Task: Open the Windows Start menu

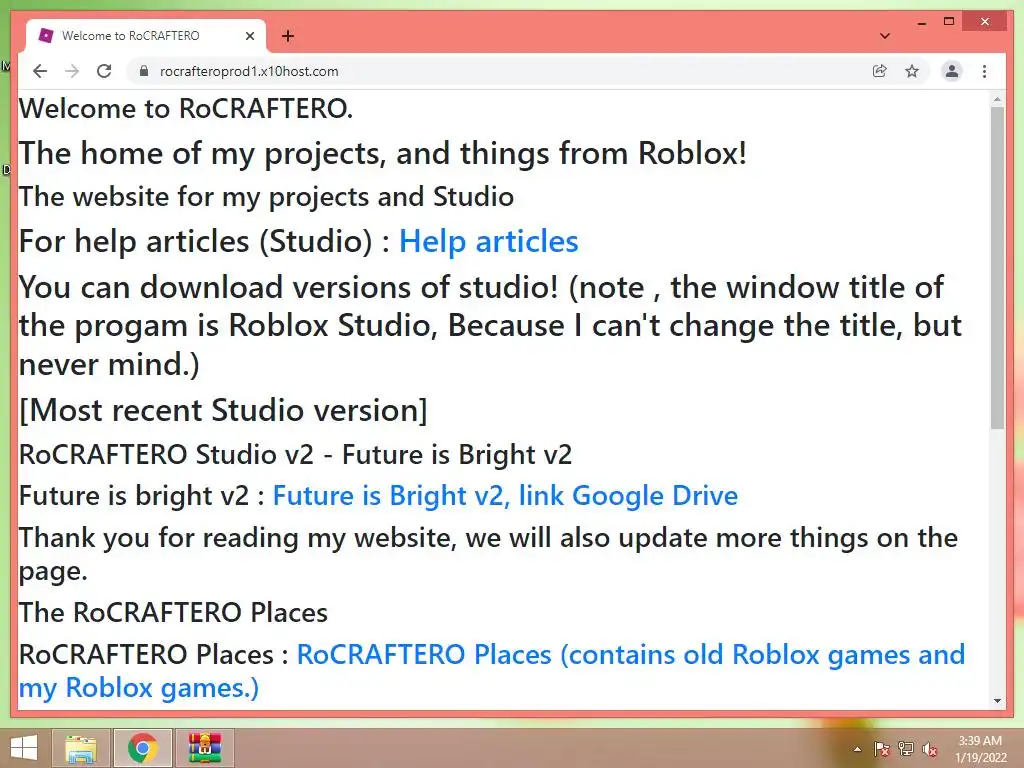Action: click(x=24, y=748)
